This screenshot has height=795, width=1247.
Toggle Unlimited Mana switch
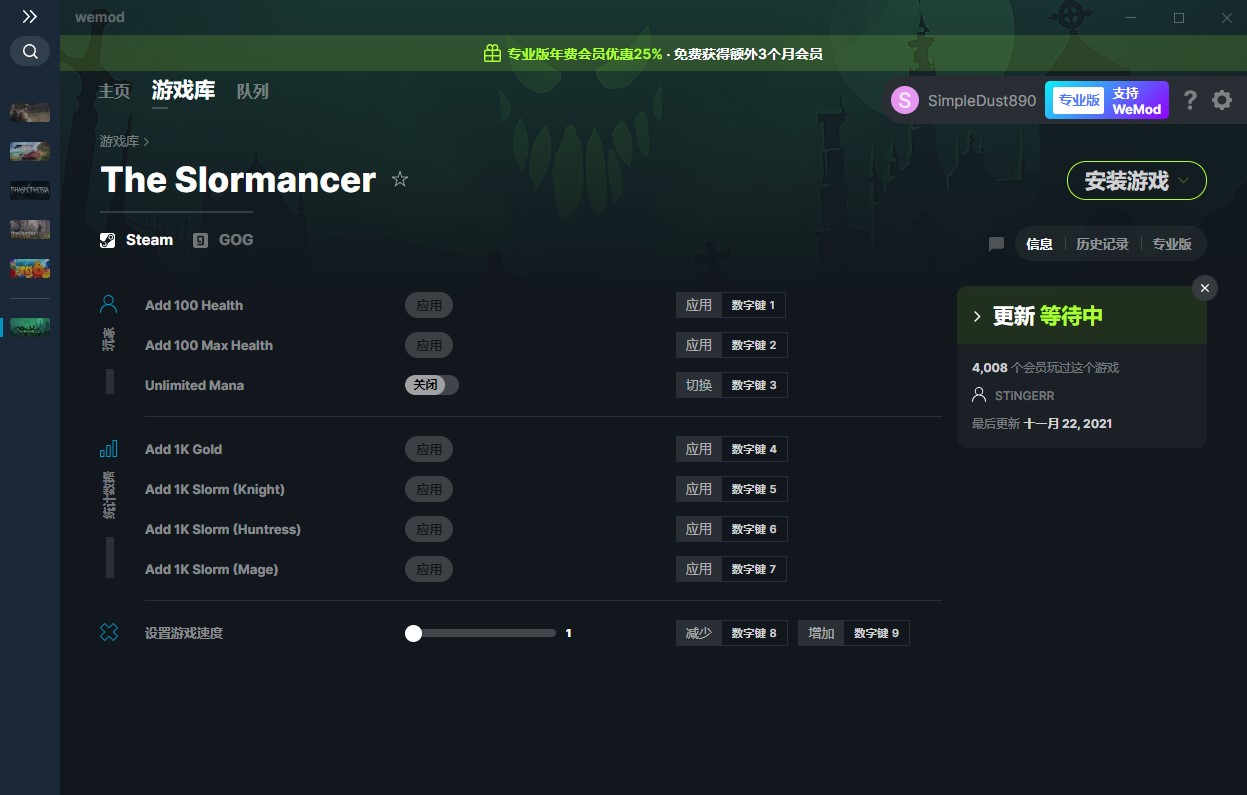pyautogui.click(x=432, y=385)
